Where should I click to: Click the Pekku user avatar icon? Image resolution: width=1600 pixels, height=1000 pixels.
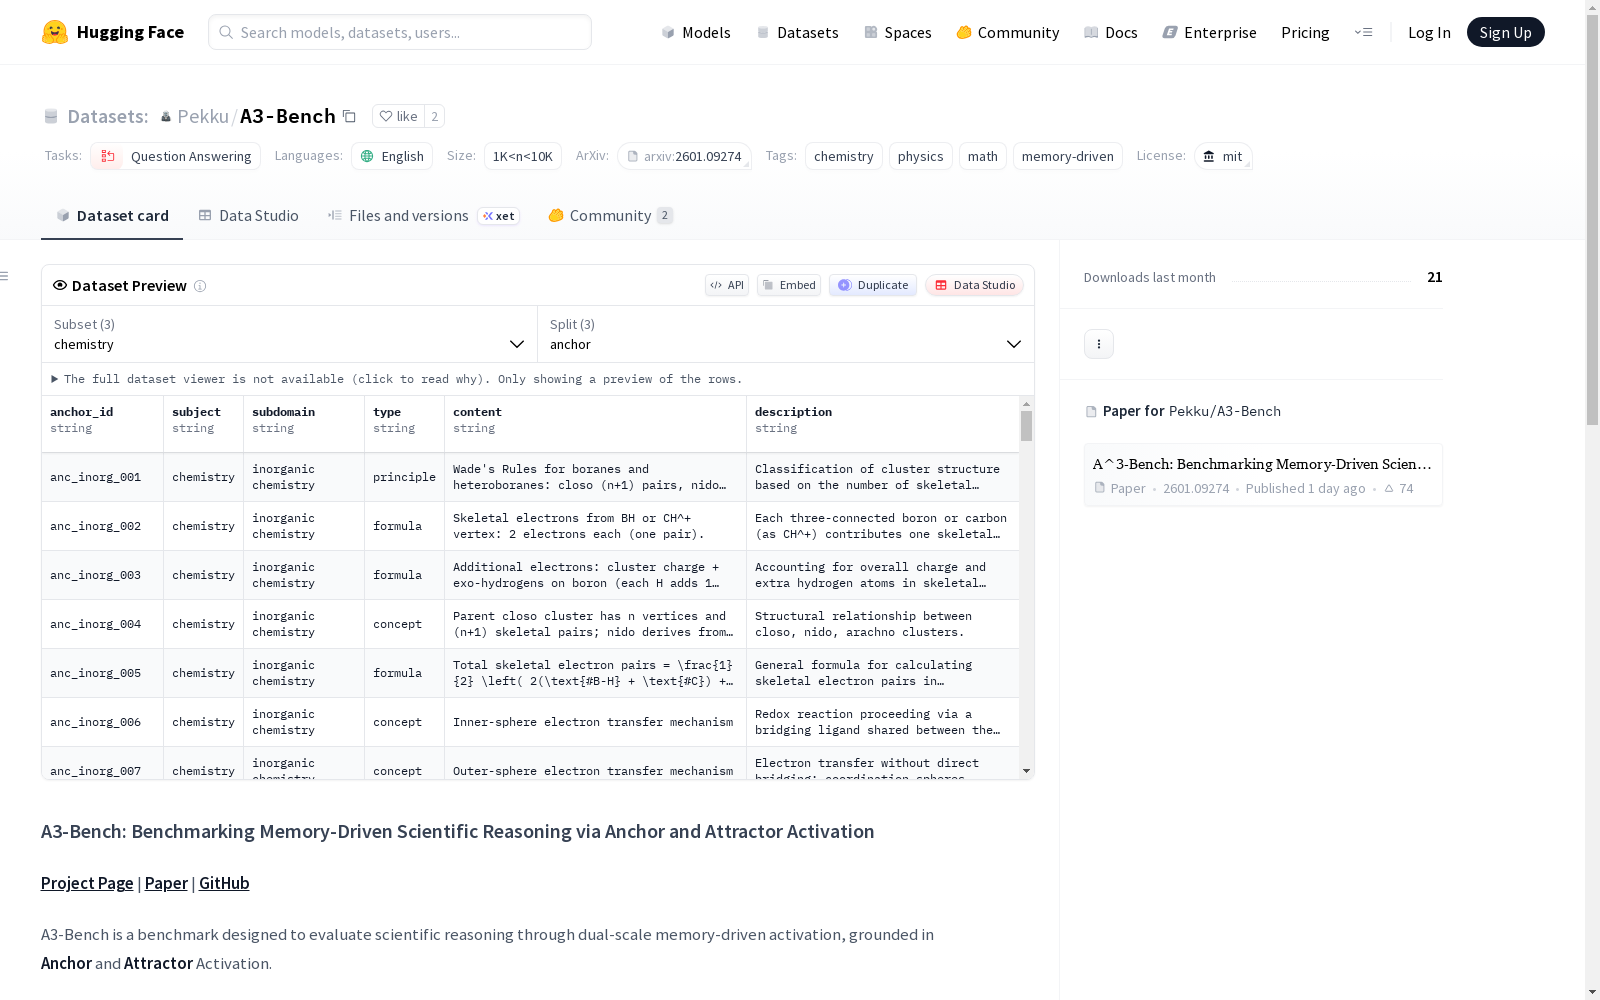click(x=166, y=117)
